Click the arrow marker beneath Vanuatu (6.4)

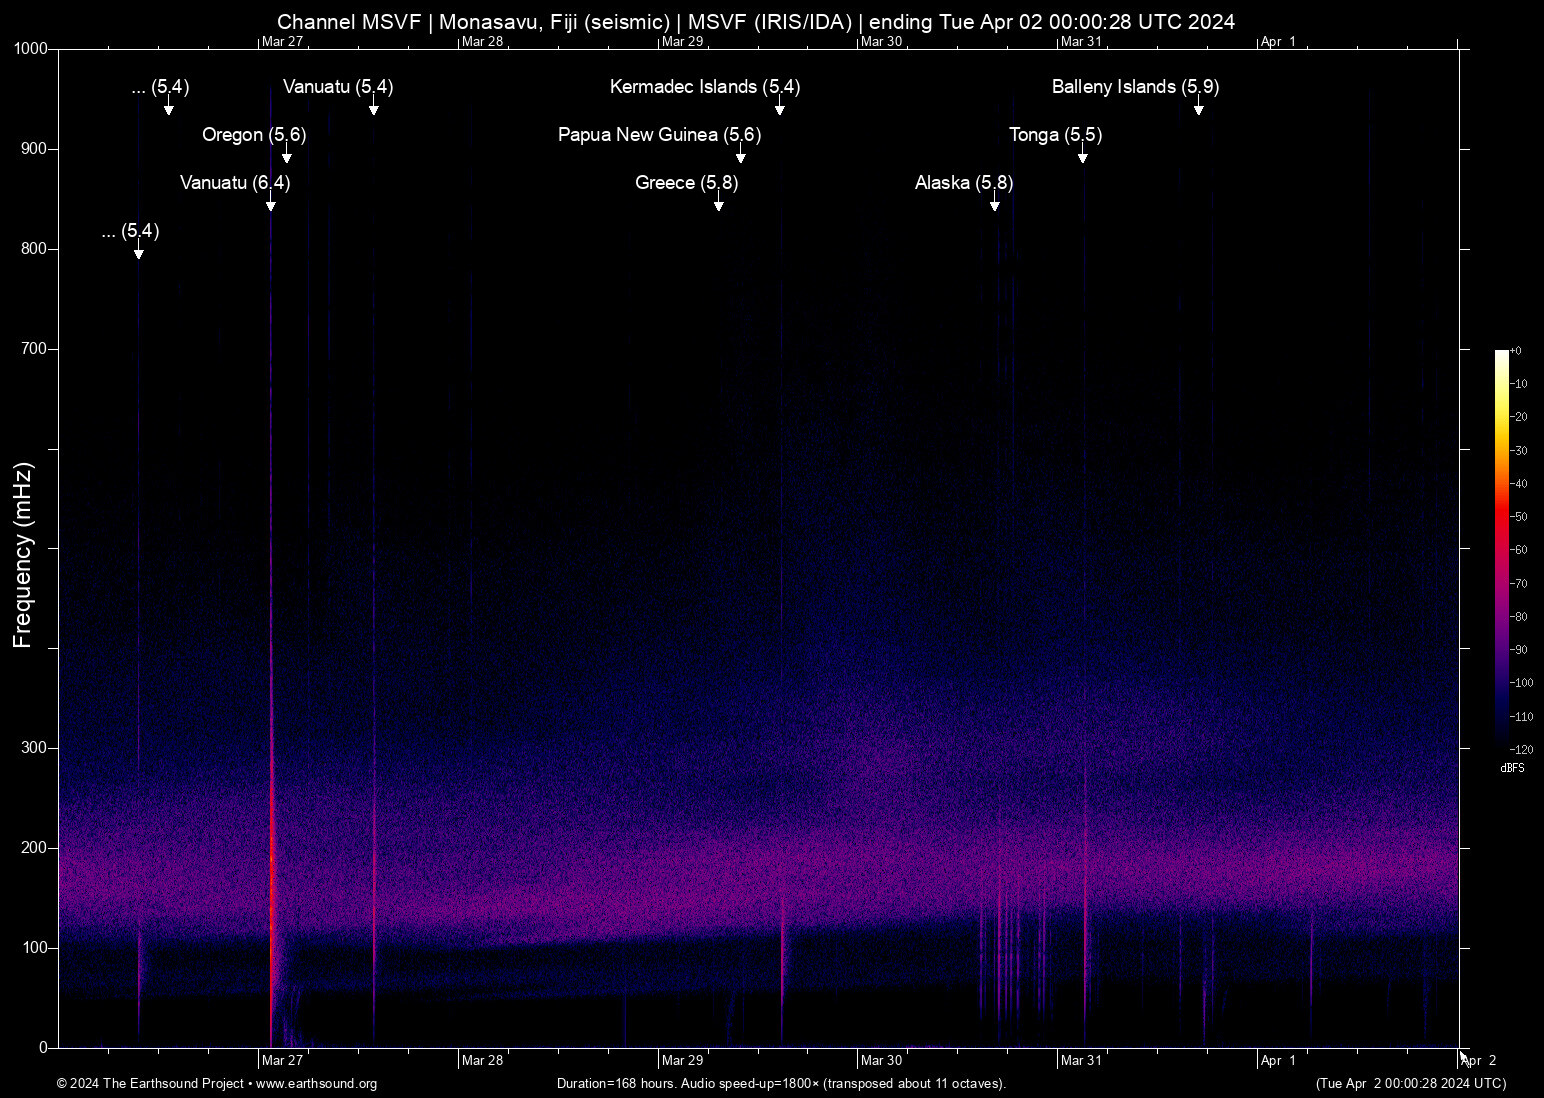pyautogui.click(x=271, y=203)
